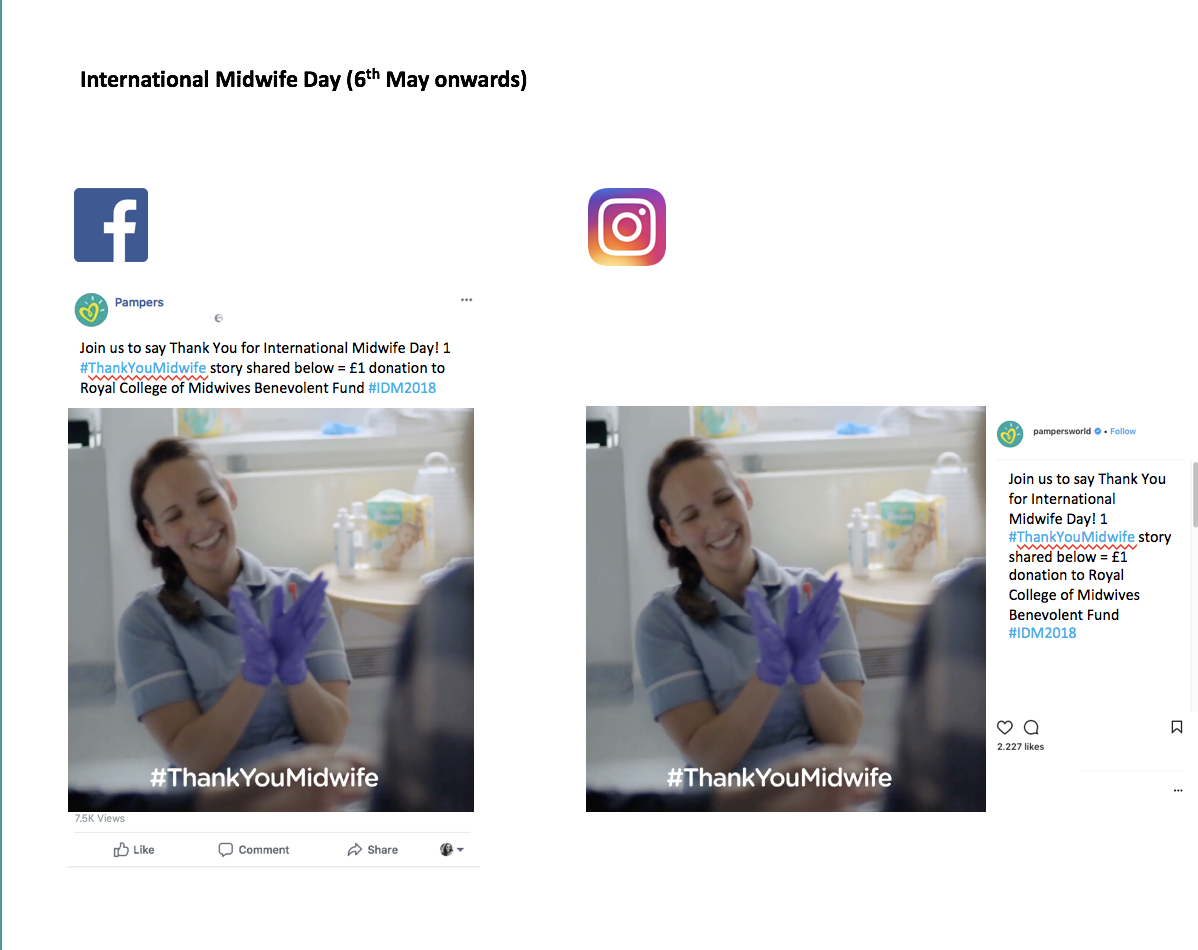Open the pampersworld username link
This screenshot has height=950, width=1198.
pyautogui.click(x=1062, y=431)
